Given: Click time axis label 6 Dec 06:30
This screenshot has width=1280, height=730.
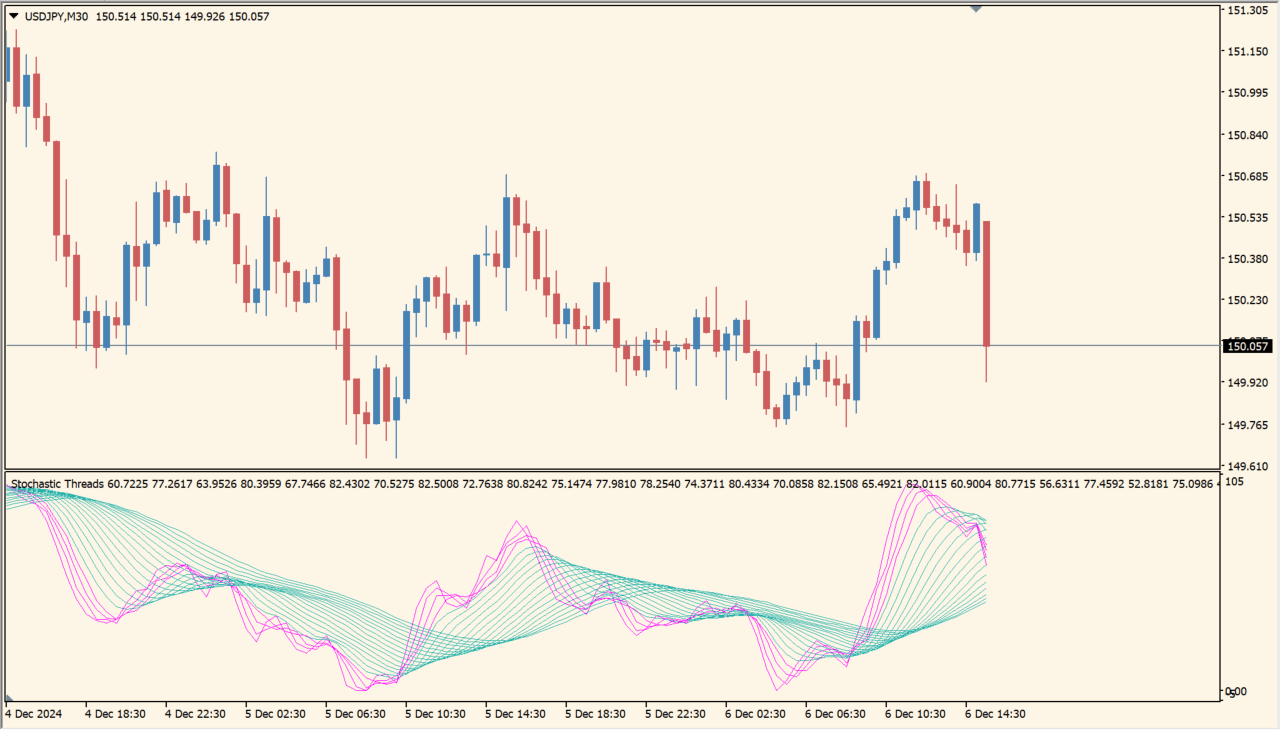Looking at the screenshot, I should [835, 714].
